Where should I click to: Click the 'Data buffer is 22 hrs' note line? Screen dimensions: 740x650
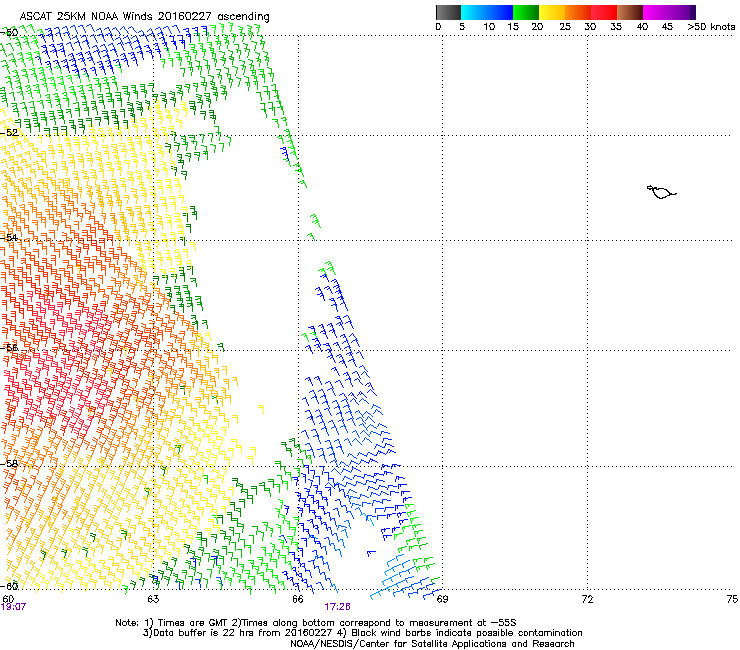(362, 633)
